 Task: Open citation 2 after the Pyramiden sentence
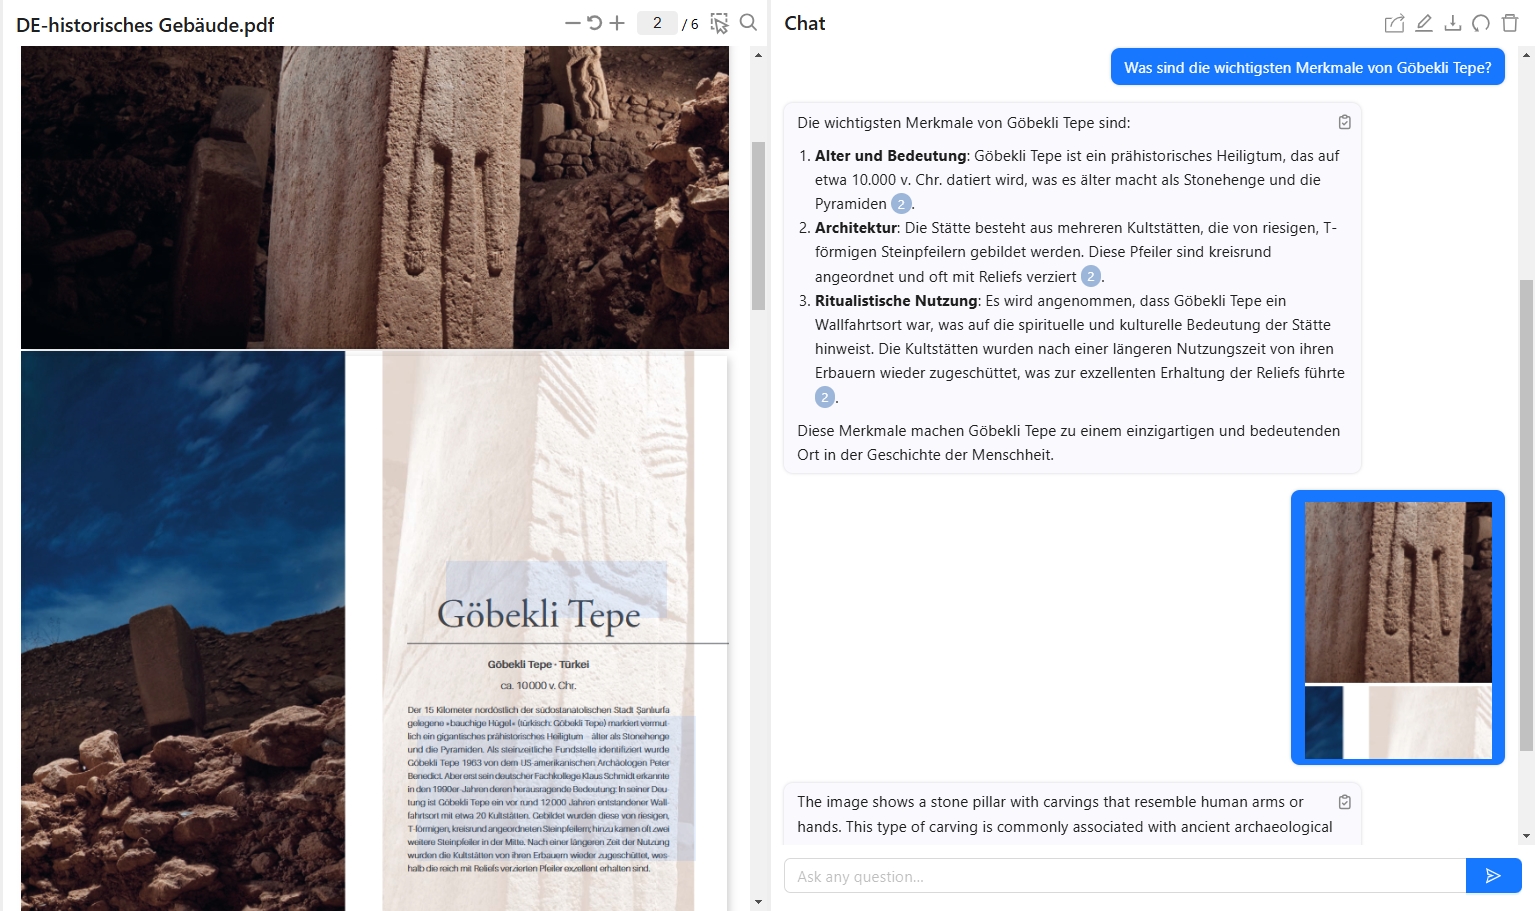[x=901, y=203]
